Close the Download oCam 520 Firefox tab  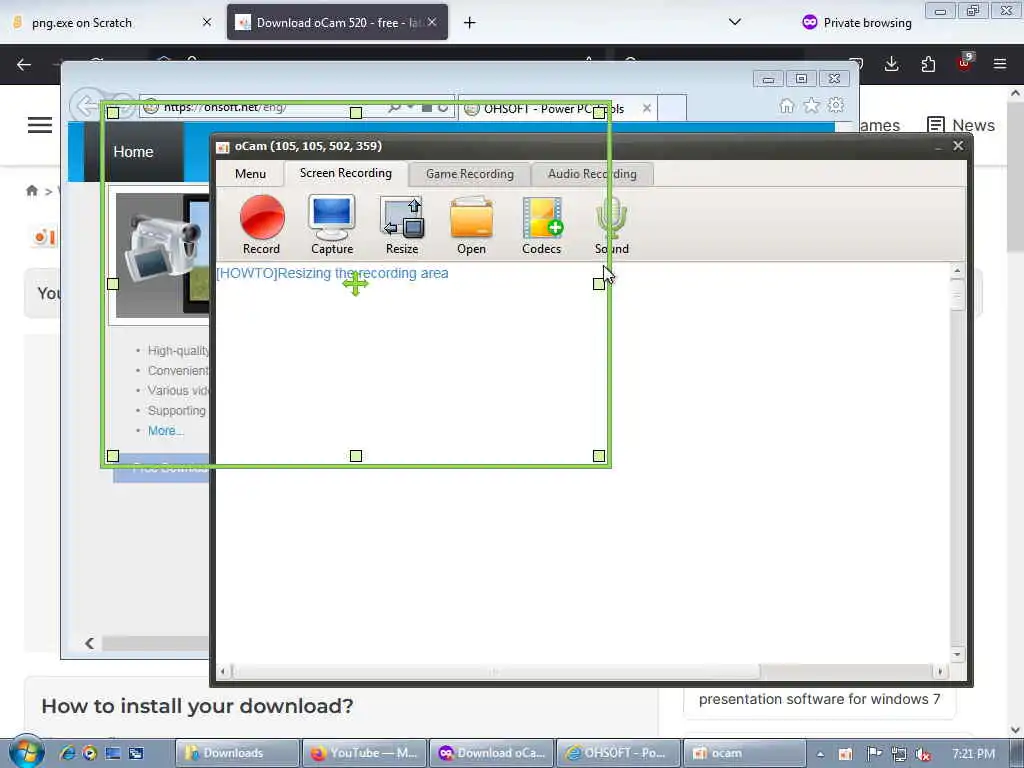tap(432, 22)
